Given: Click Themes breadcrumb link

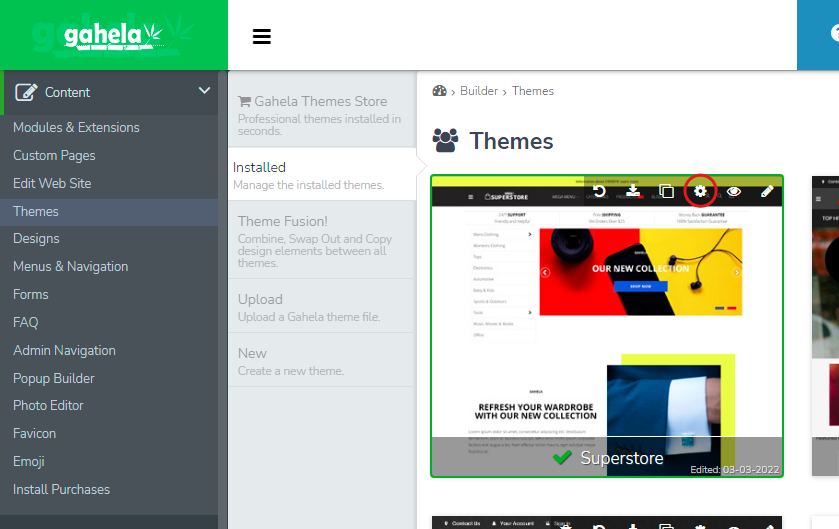Looking at the screenshot, I should [x=532, y=91].
